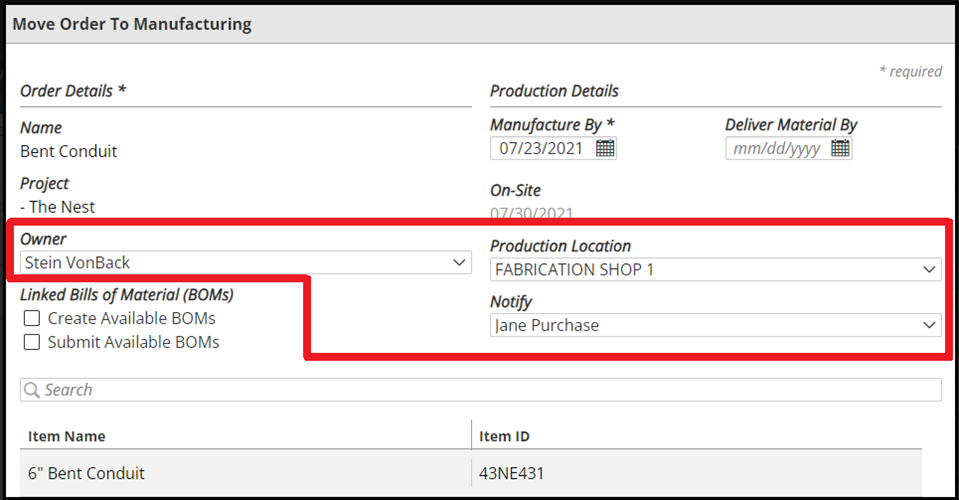The image size is (959, 500).
Task: Open the Deliver Material By calendar icon
Action: pyautogui.click(x=840, y=149)
